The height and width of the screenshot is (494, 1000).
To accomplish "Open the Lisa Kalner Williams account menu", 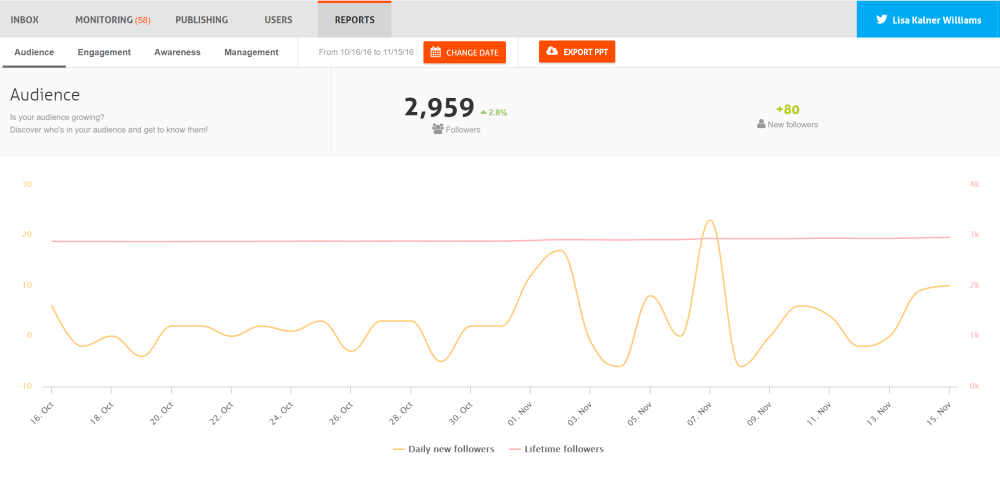I will [928, 20].
